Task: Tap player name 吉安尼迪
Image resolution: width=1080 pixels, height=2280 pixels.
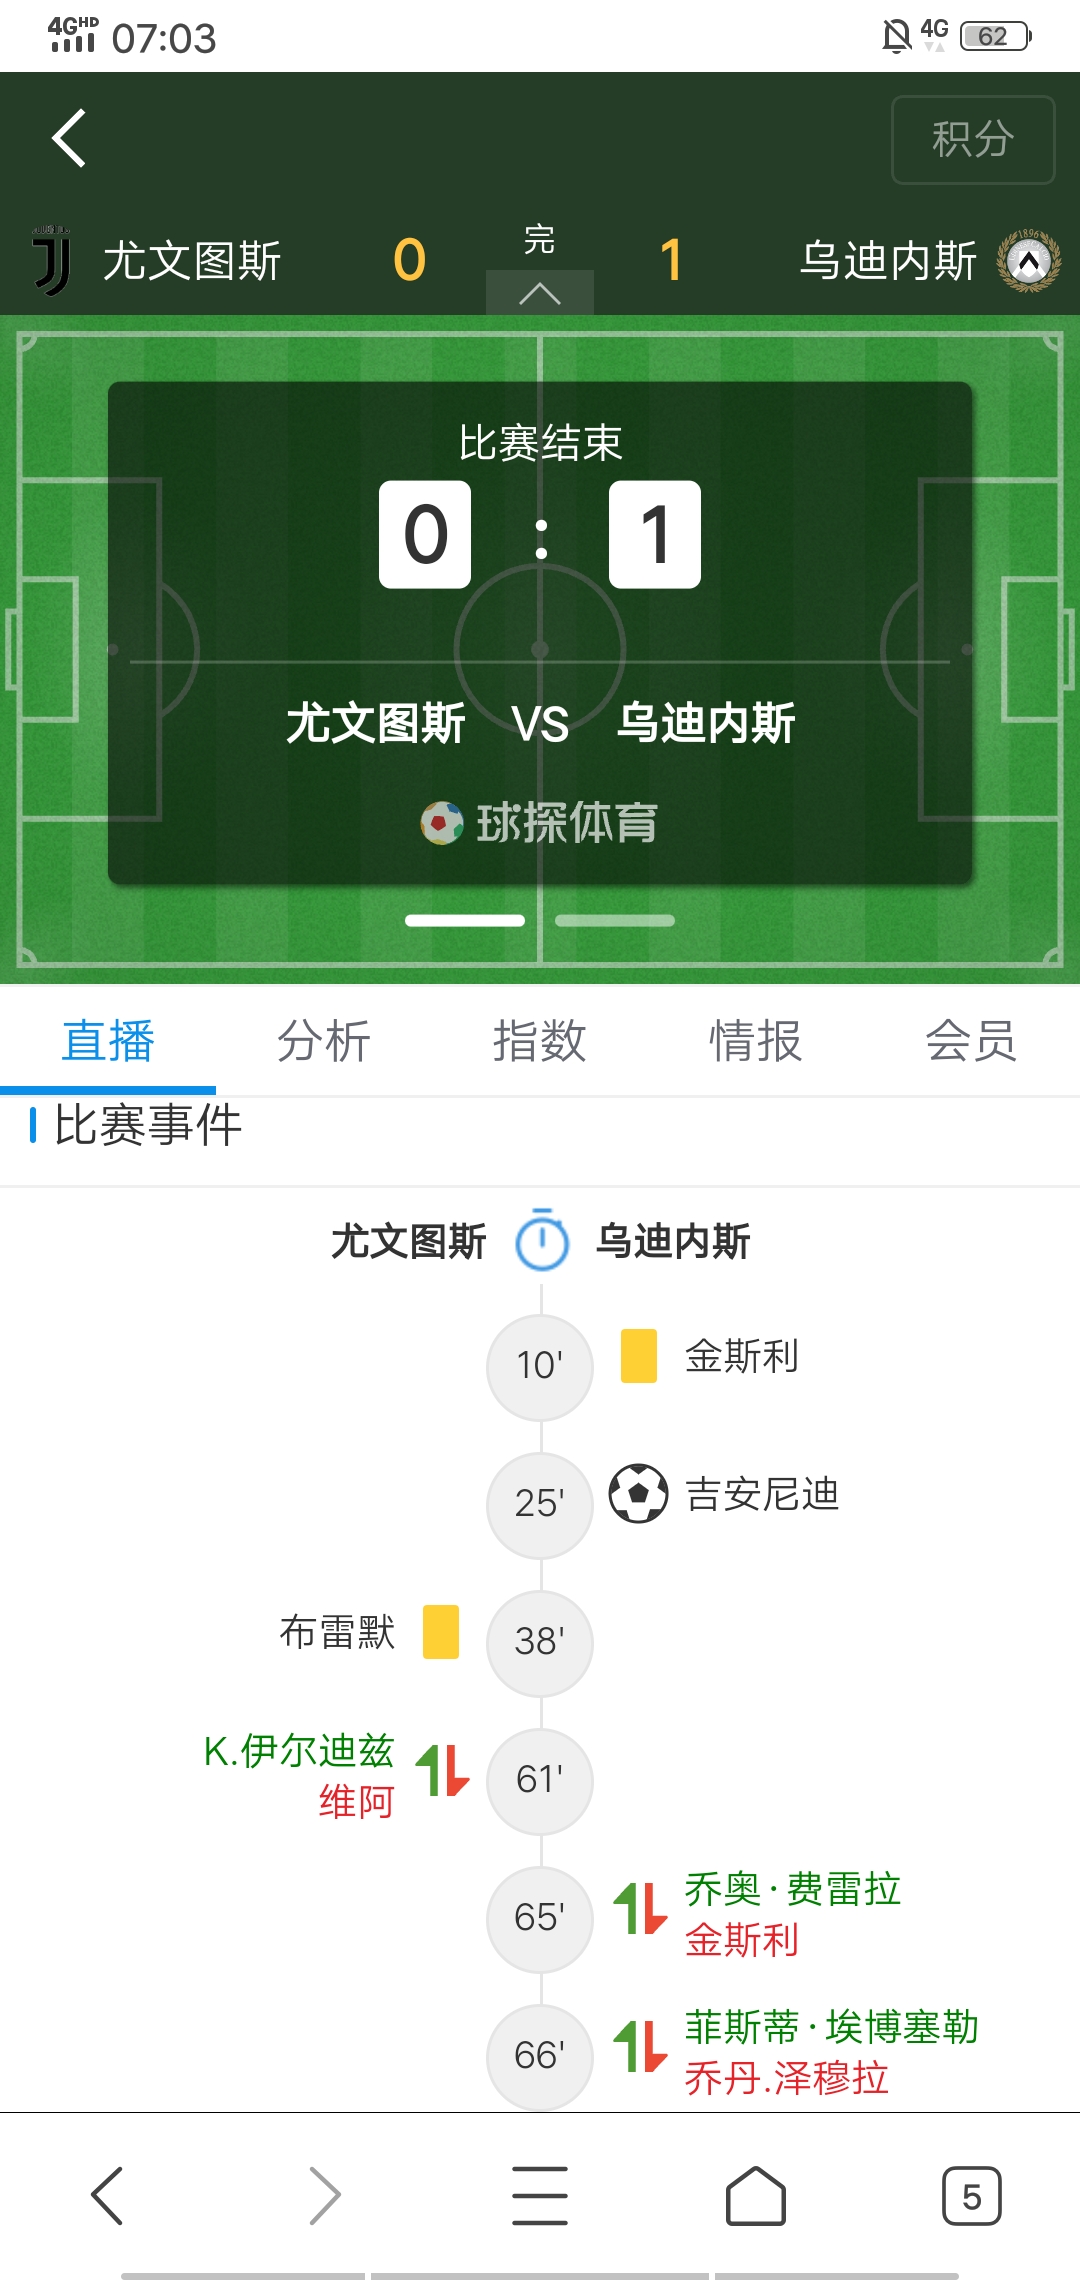Action: (x=762, y=1494)
